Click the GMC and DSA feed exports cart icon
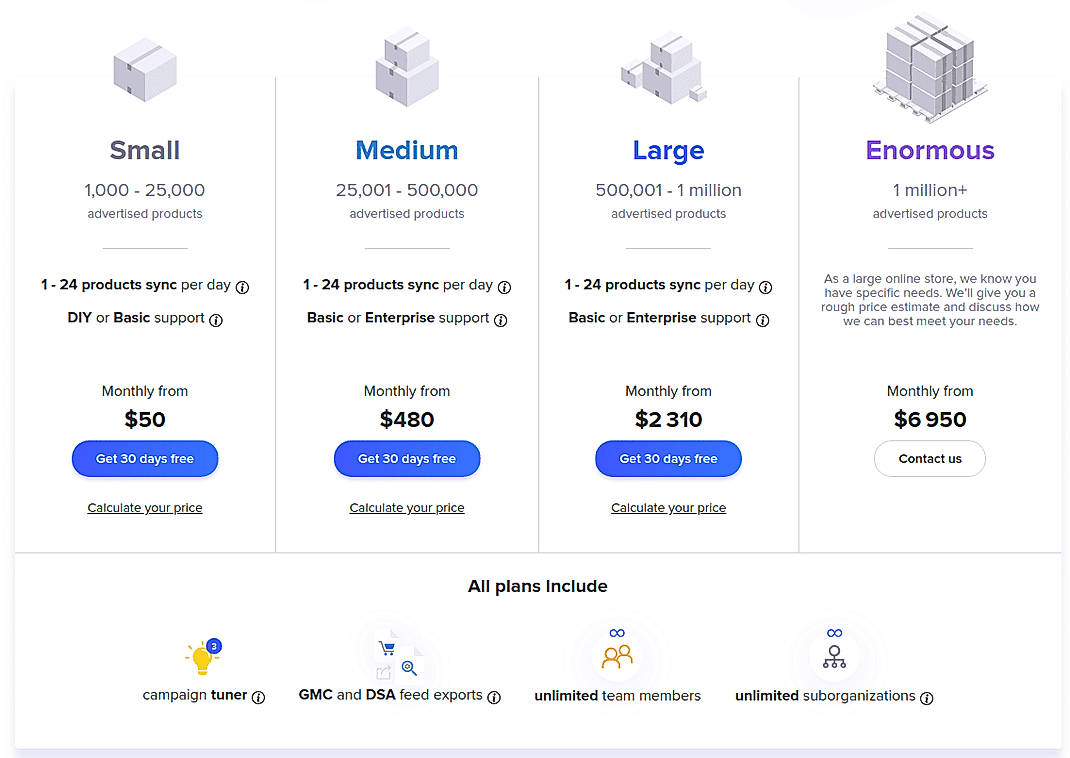This screenshot has width=1070, height=758. 390,650
